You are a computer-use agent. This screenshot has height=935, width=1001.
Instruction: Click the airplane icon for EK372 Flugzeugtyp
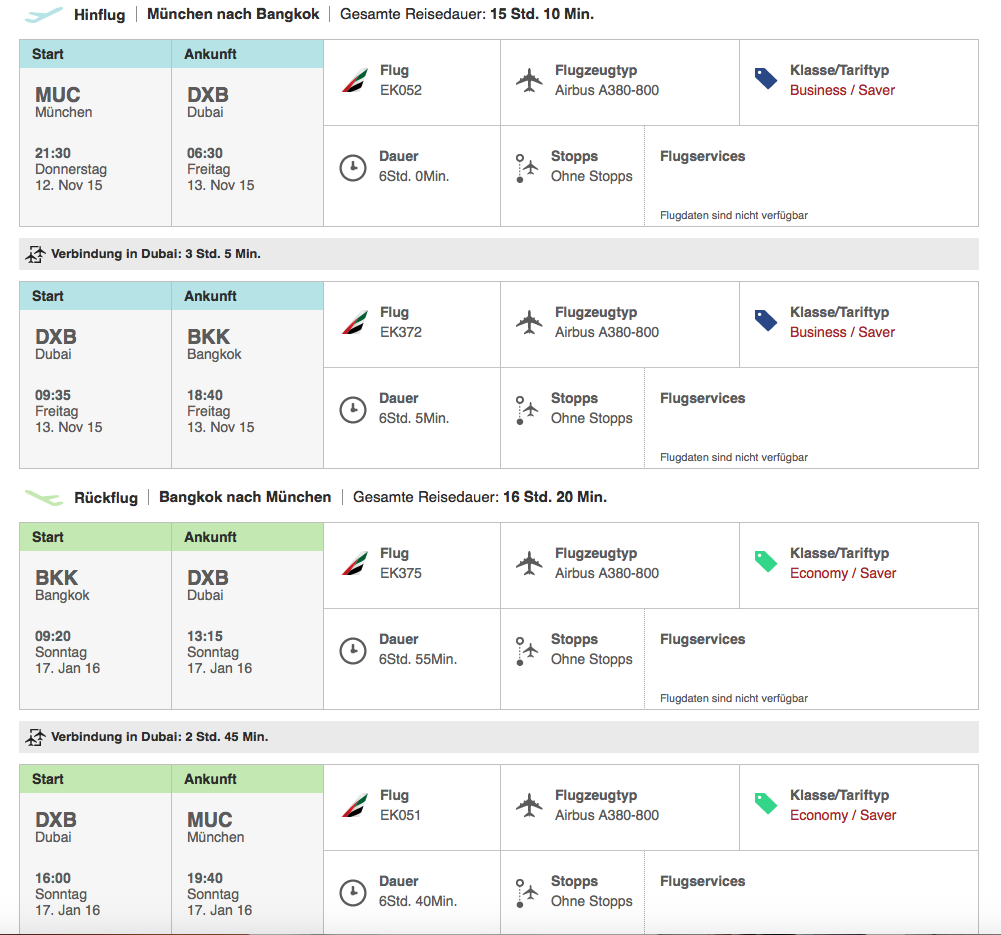click(529, 322)
